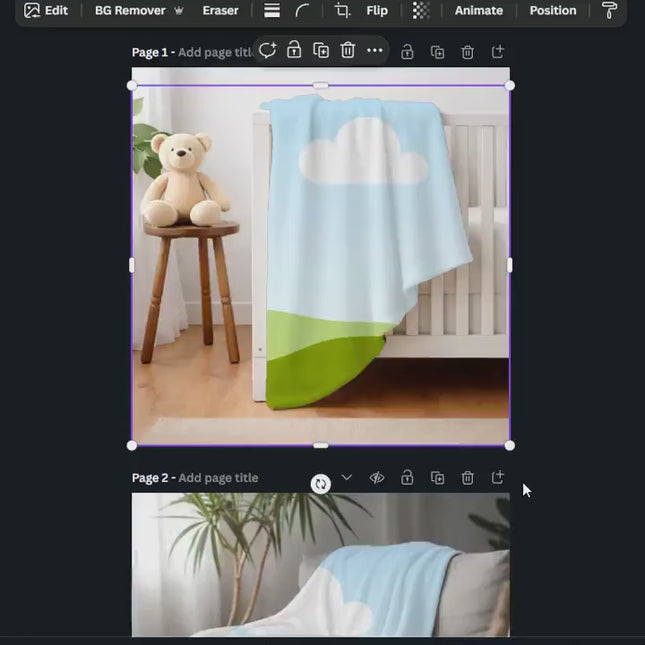Viewport: 645px width, 645px height.
Task: Open the Animate panel
Action: coord(479,10)
